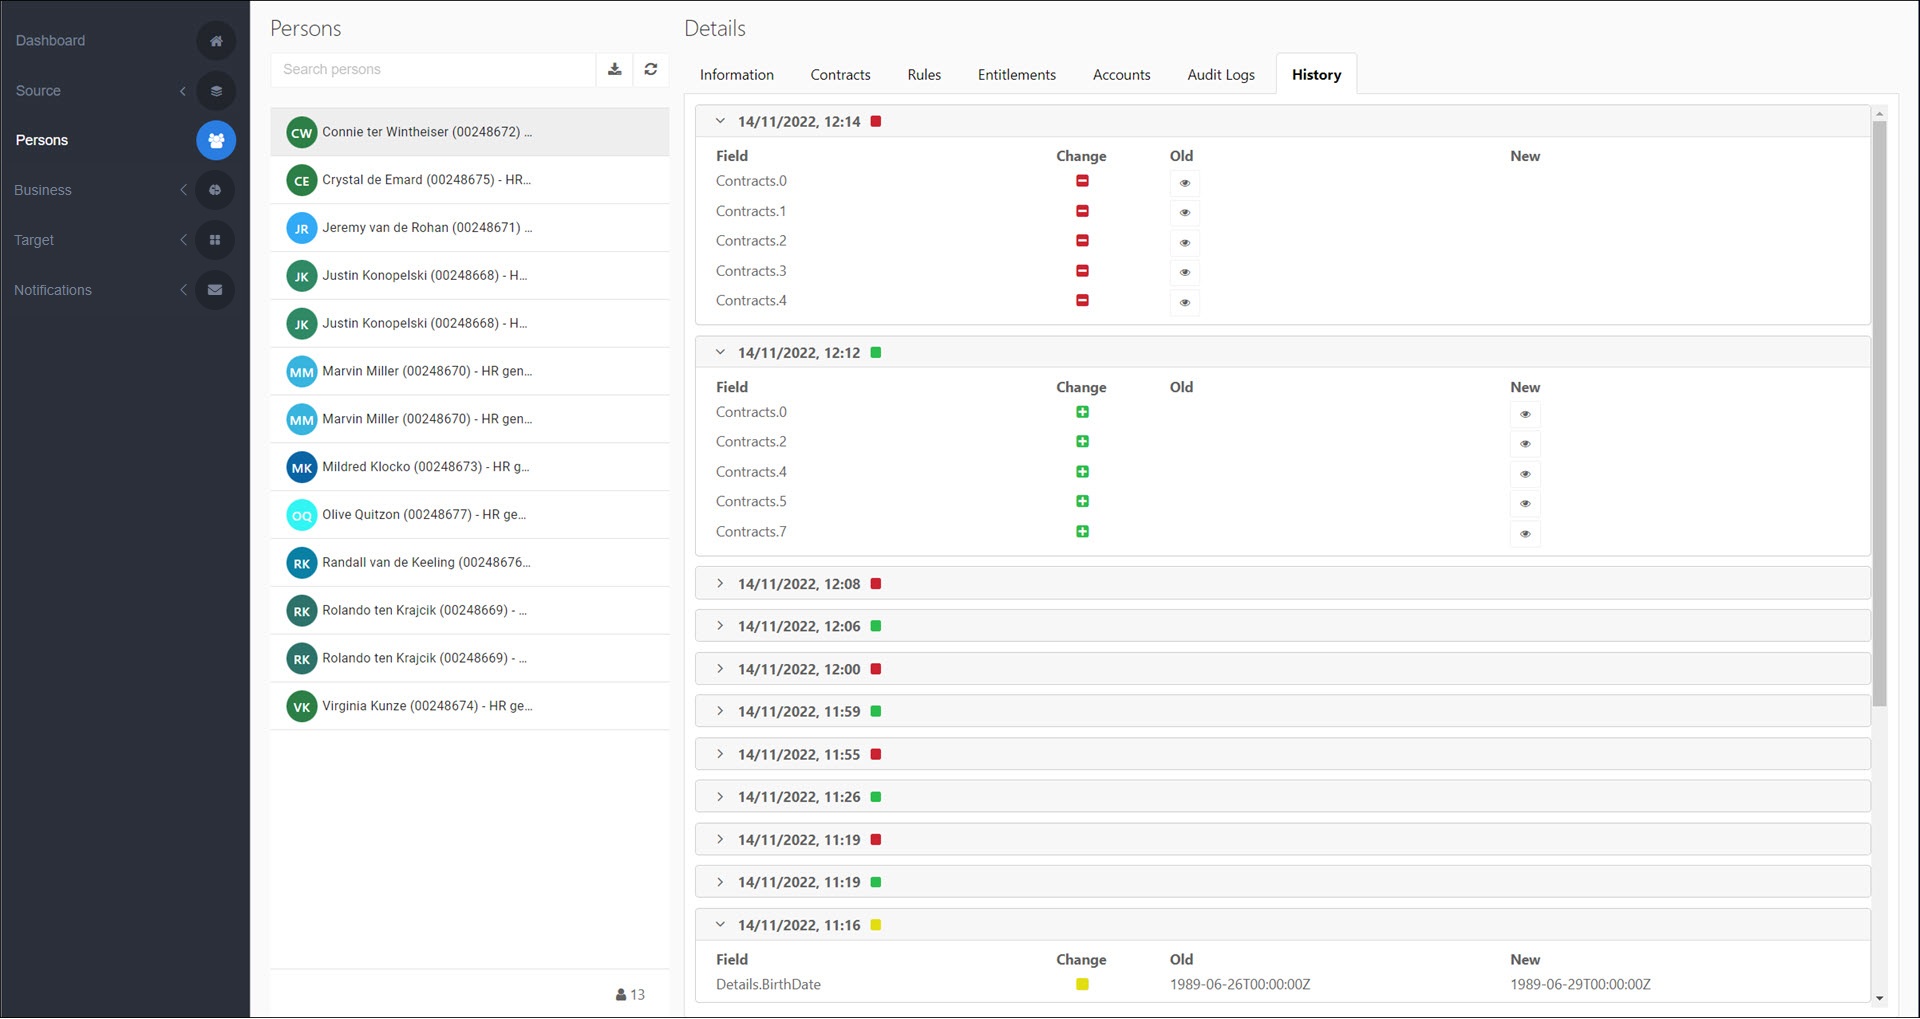This screenshot has width=1920, height=1019.
Task: Expand the Business sidebar submenu chevron
Action: (183, 190)
